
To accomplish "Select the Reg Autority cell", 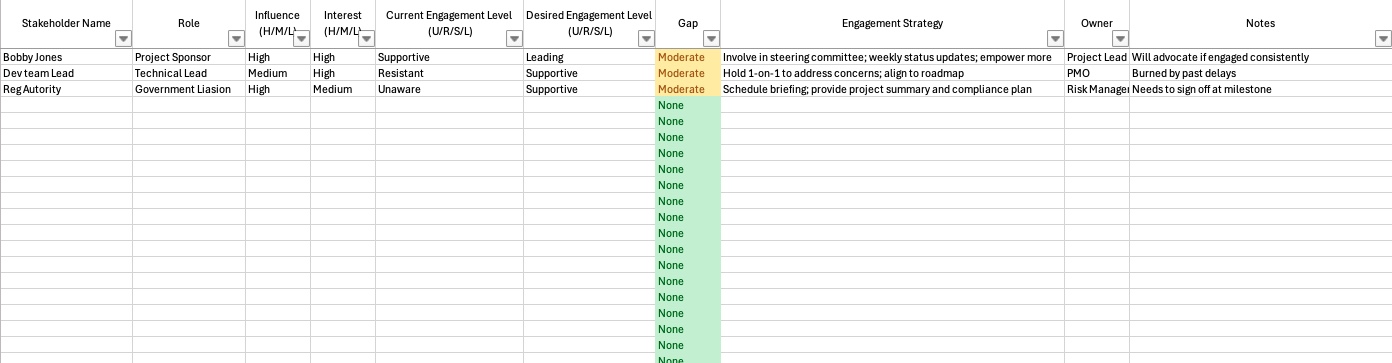I will [66, 89].
